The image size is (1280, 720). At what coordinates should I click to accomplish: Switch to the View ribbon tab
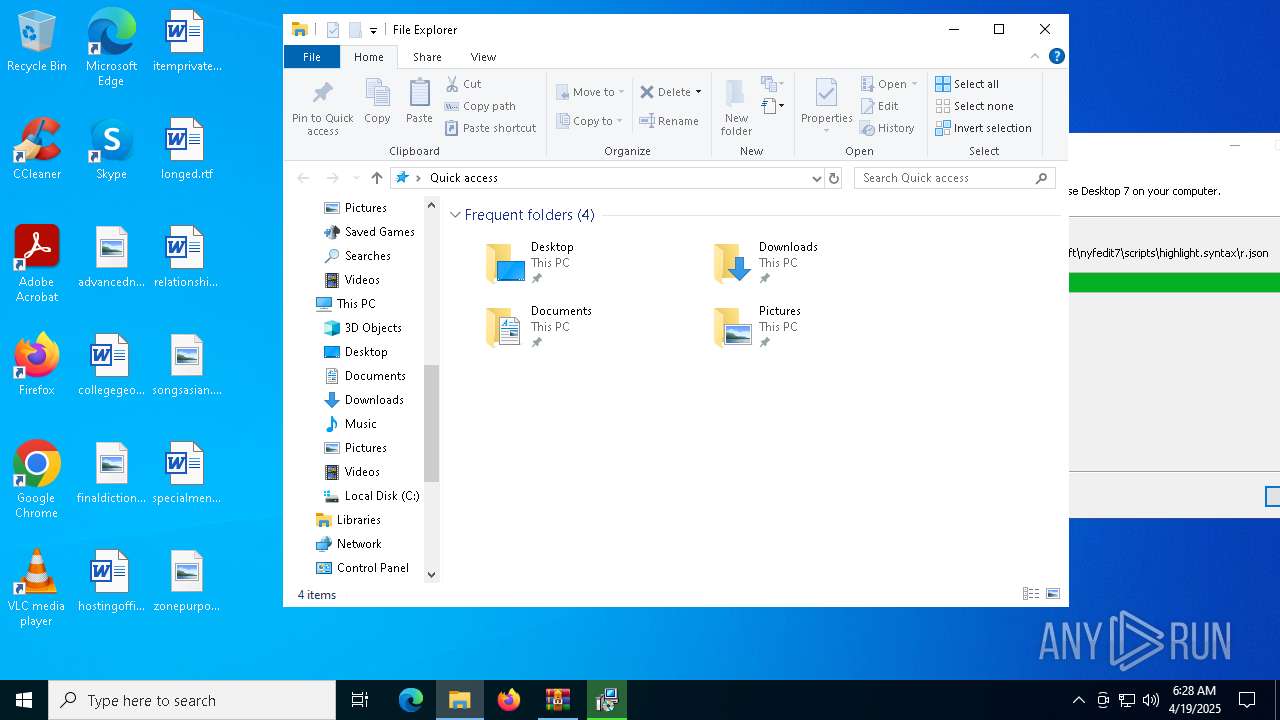coord(483,57)
